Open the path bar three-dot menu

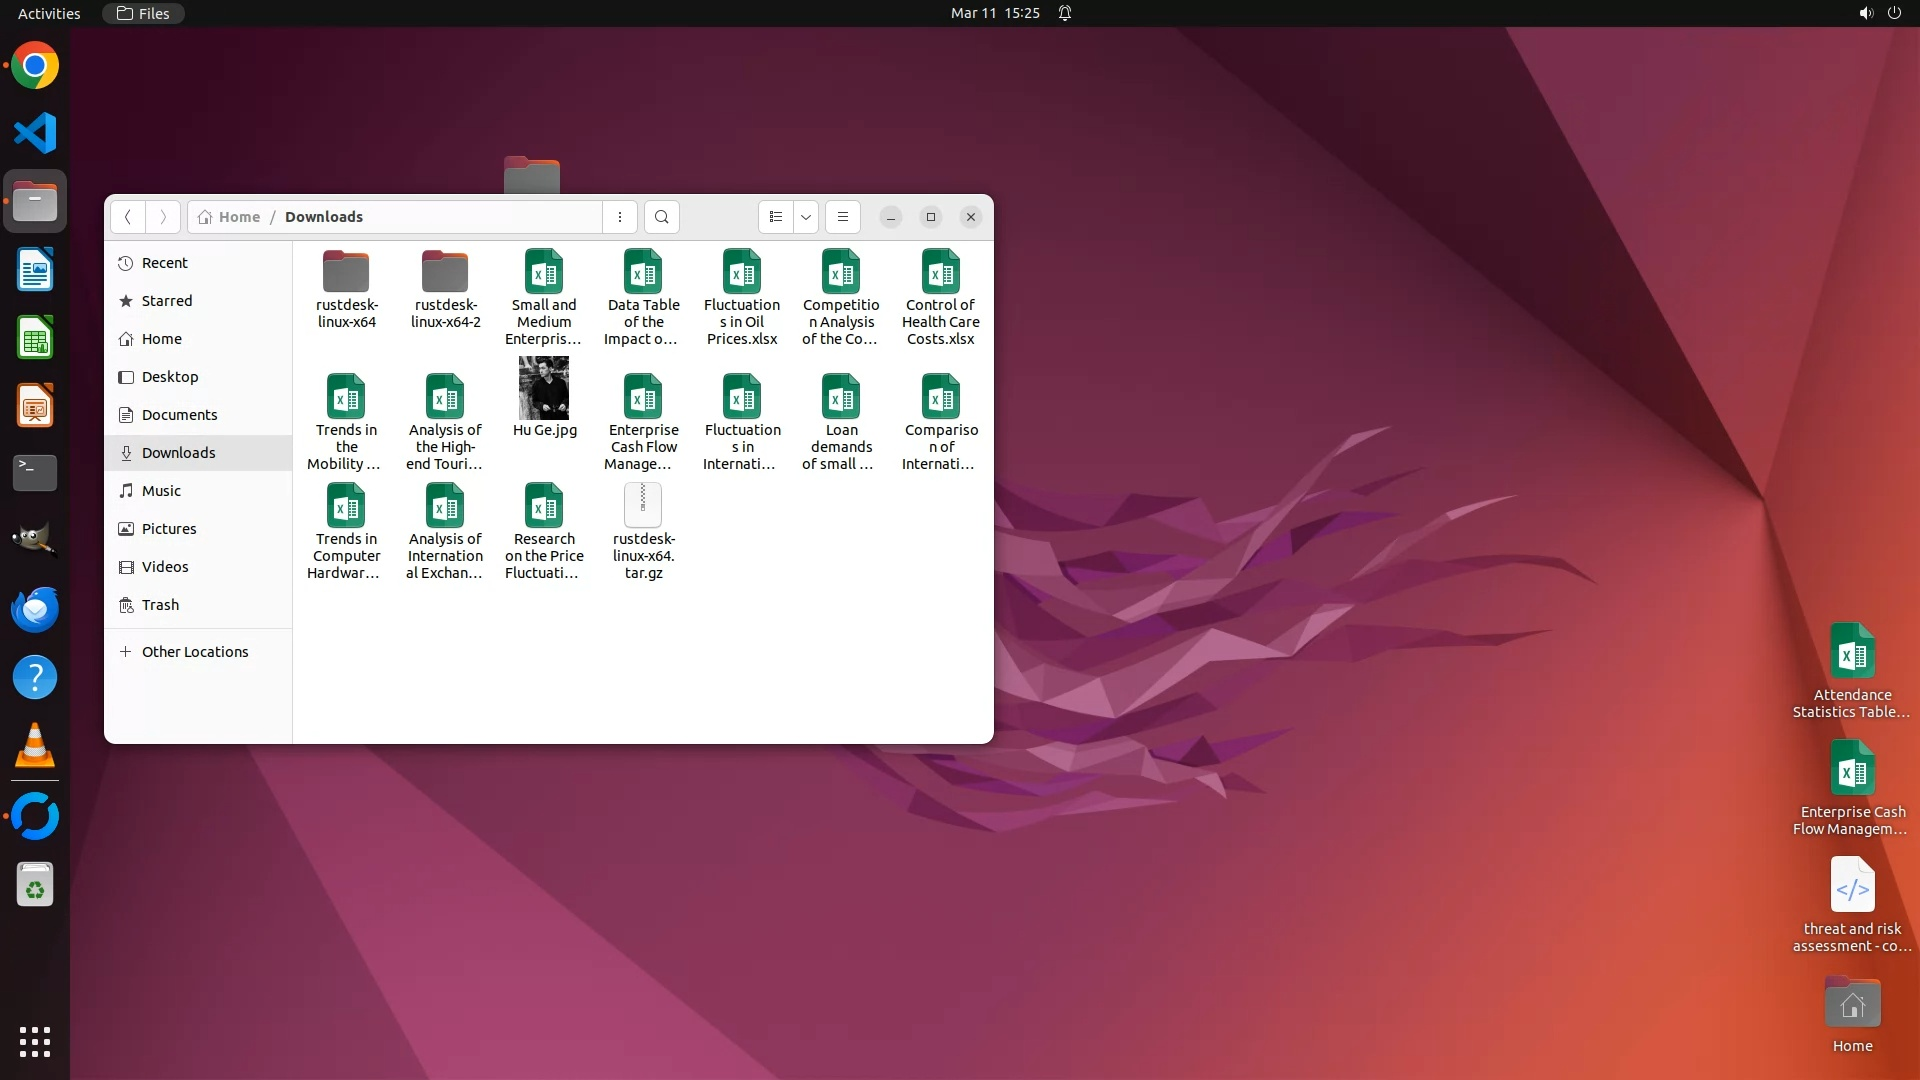click(620, 217)
